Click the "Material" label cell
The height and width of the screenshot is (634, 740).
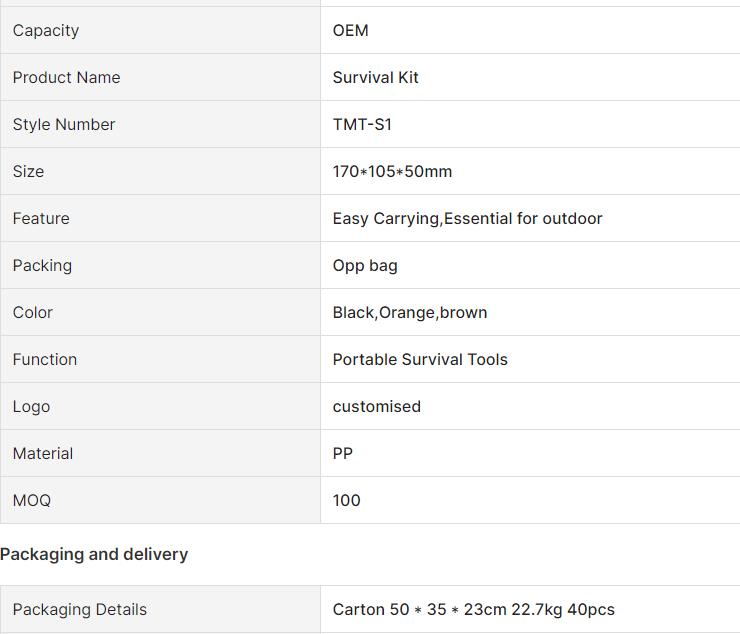tap(43, 453)
